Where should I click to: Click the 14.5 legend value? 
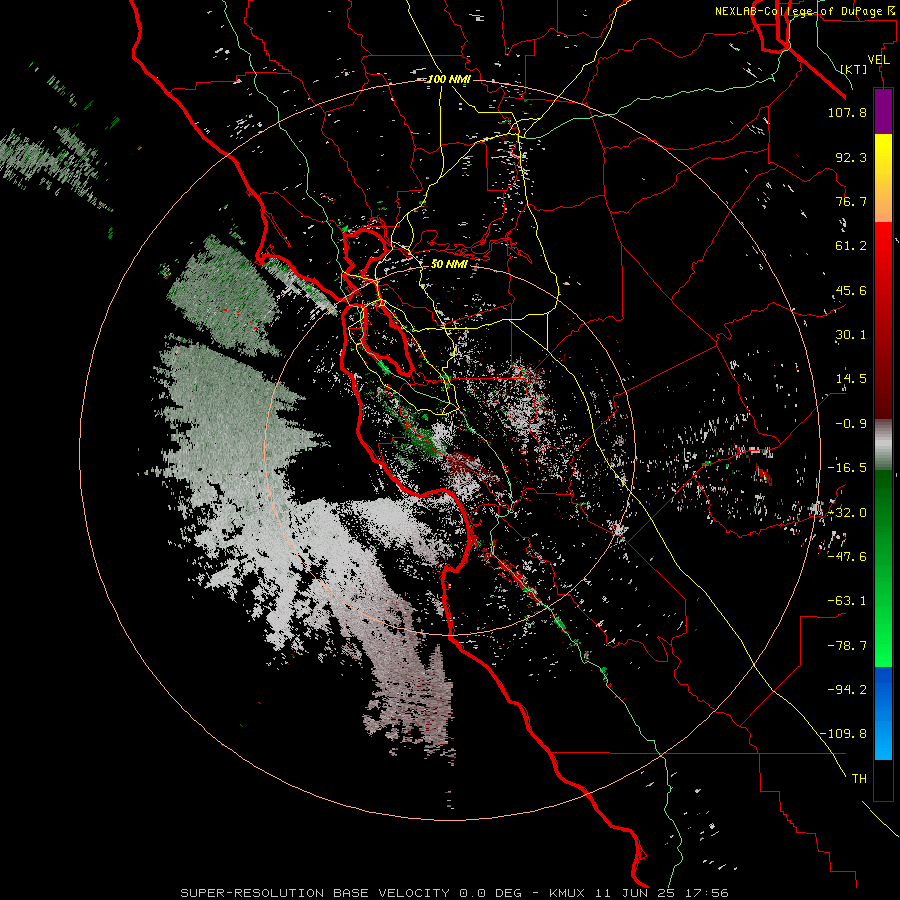pyautogui.click(x=851, y=379)
